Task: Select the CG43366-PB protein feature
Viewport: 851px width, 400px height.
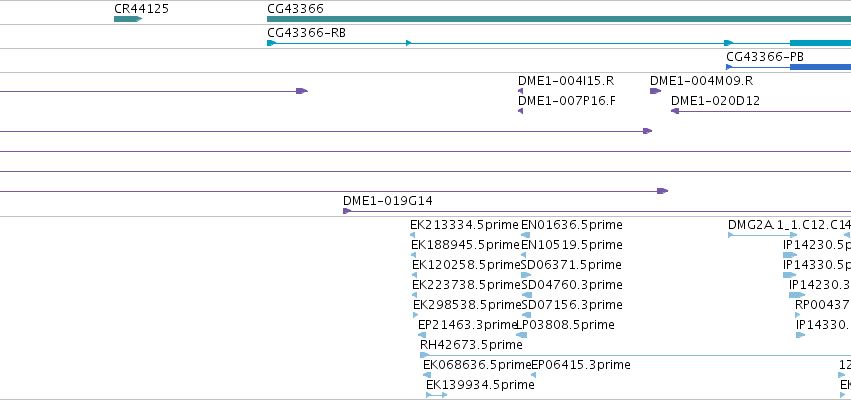Action: (789, 67)
